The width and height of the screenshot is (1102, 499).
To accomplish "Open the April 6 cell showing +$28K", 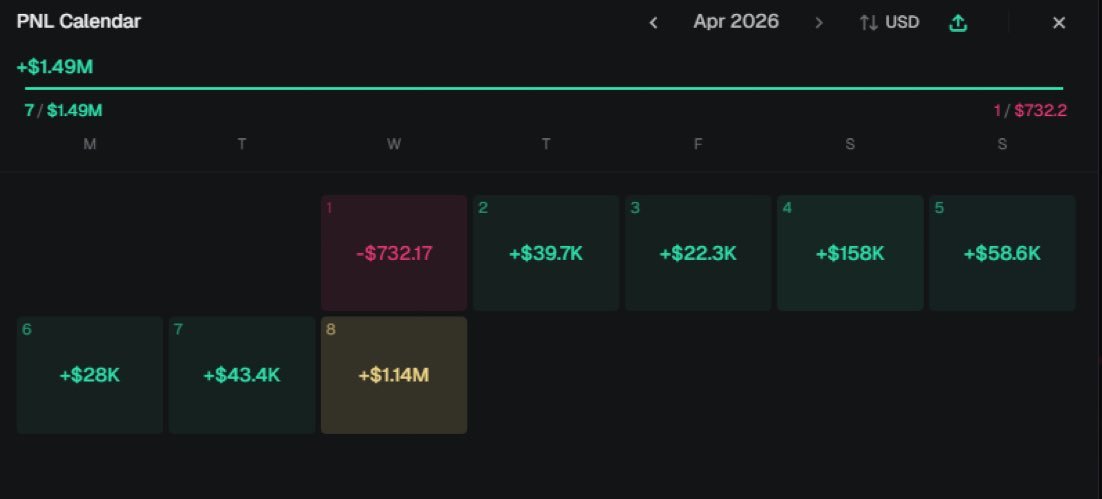I will [90, 375].
